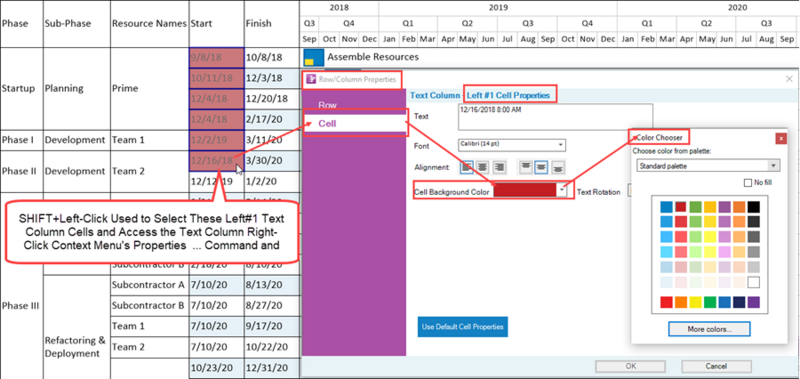Click the Finish cell showing 3/30/20
This screenshot has width=800, height=379.
click(x=271, y=161)
